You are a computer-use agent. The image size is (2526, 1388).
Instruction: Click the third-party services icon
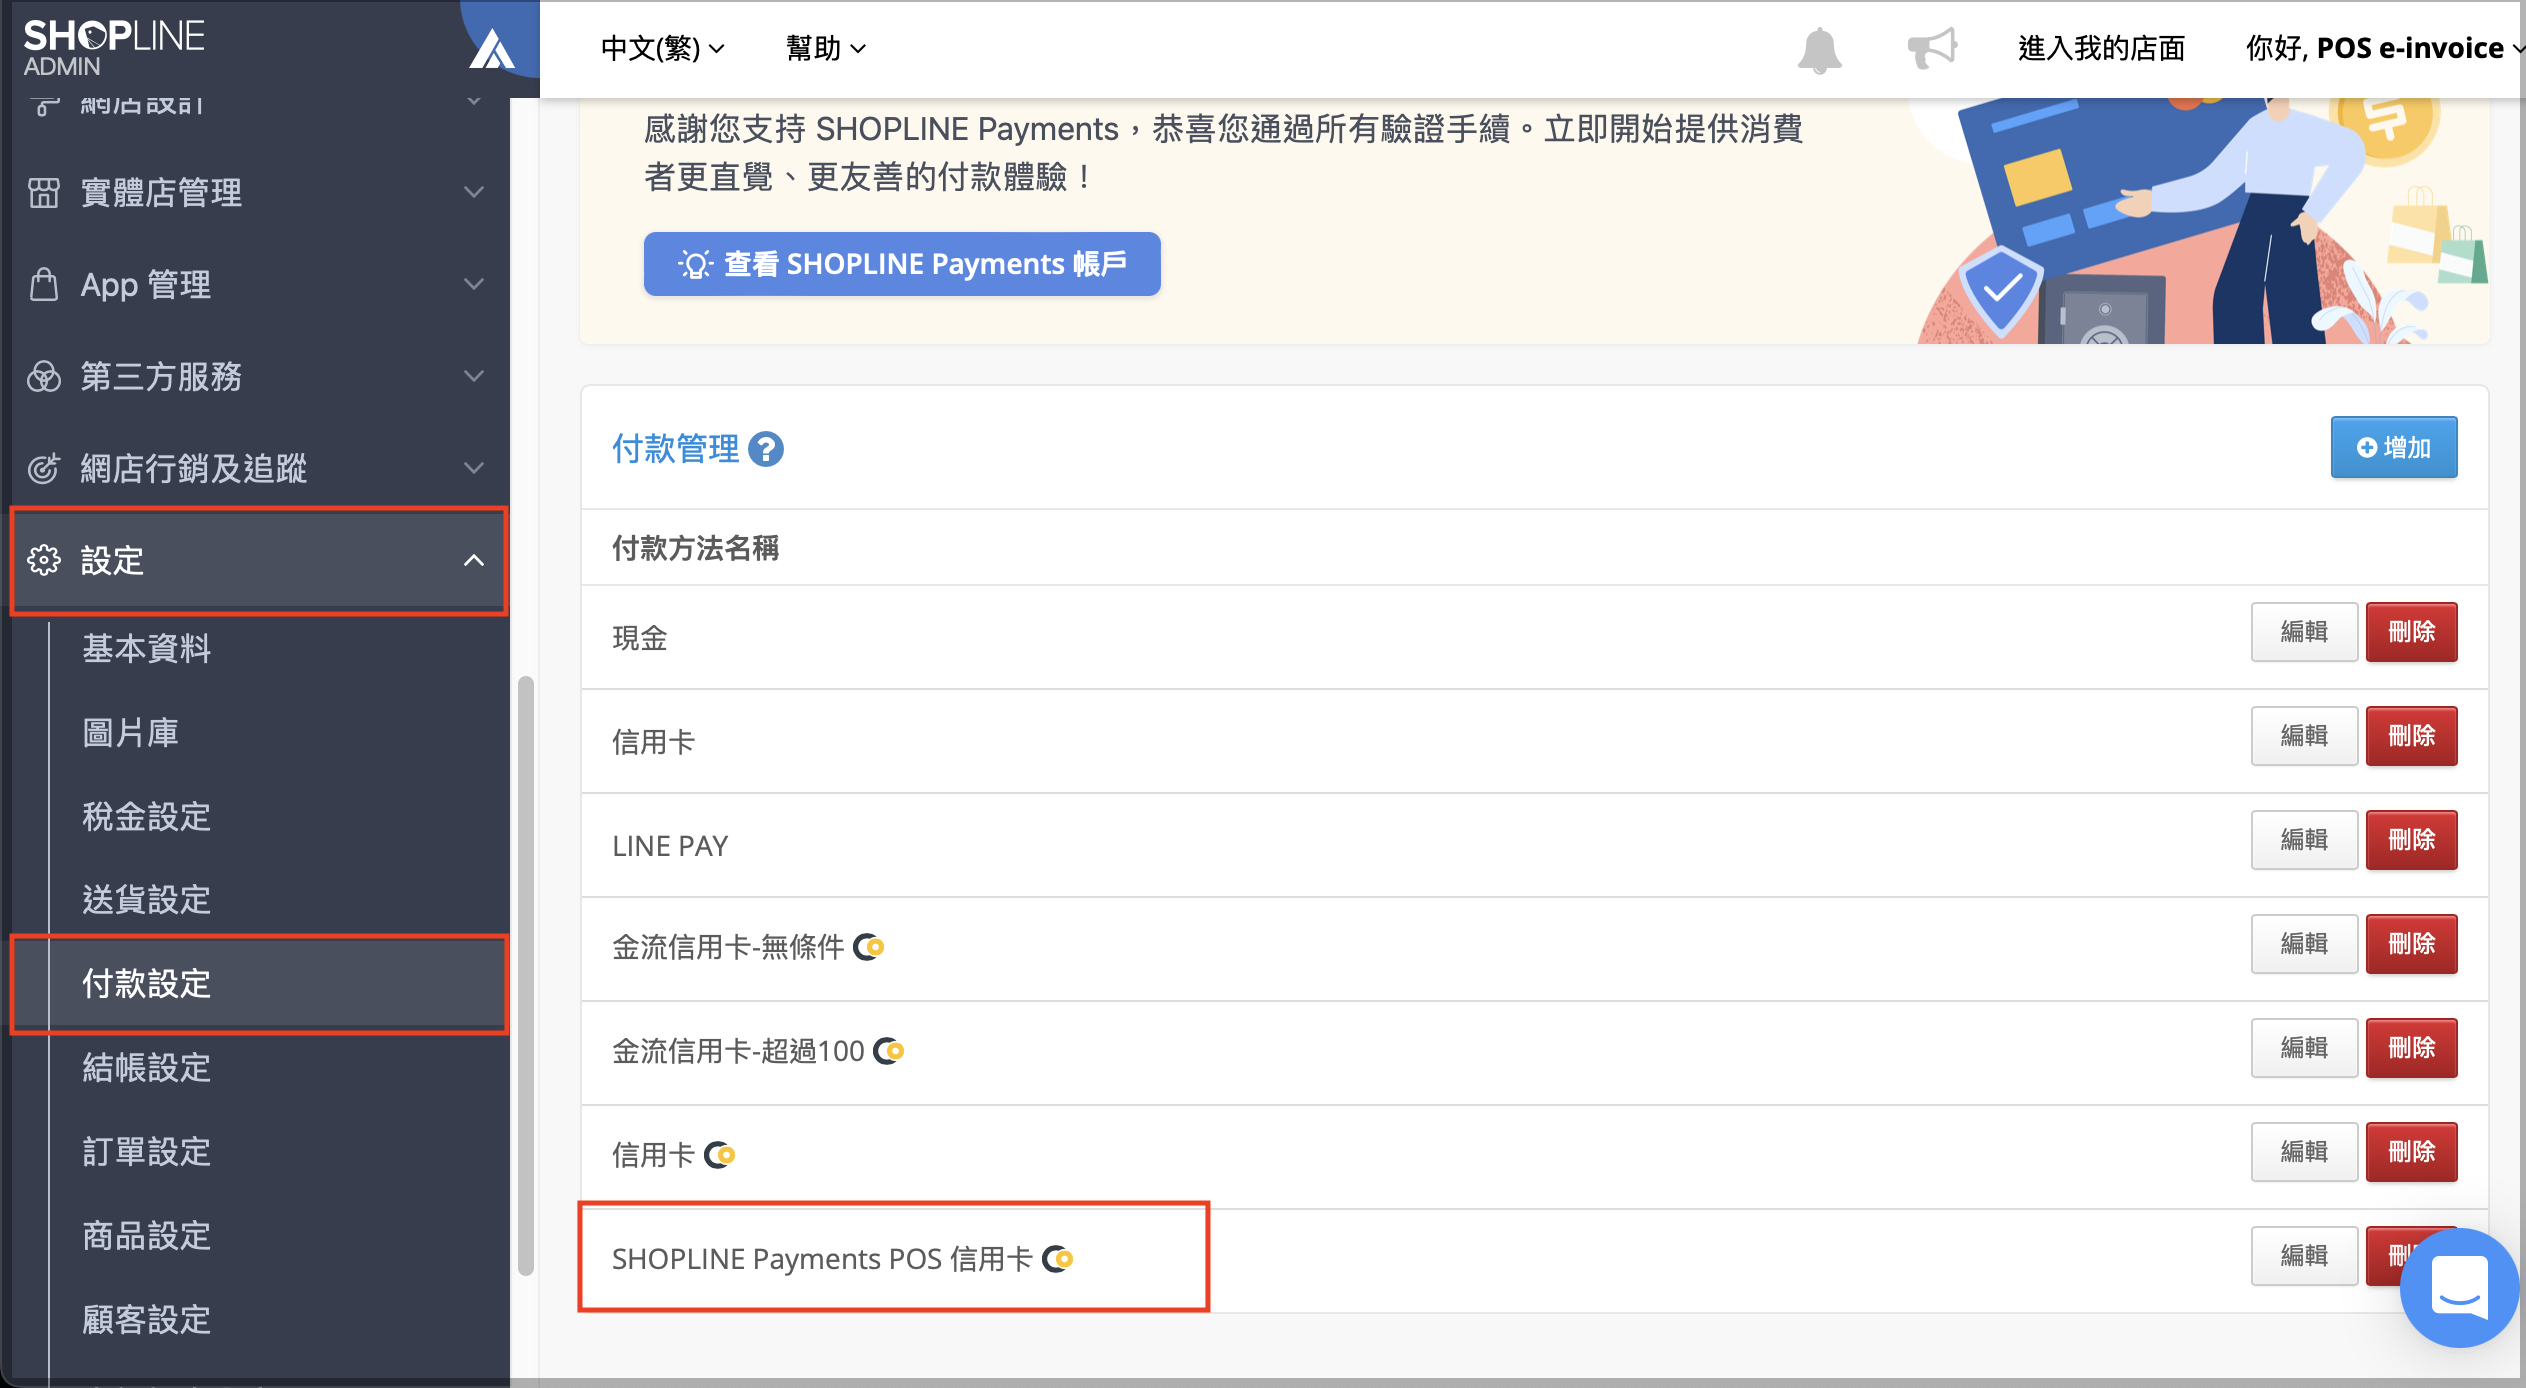(44, 376)
